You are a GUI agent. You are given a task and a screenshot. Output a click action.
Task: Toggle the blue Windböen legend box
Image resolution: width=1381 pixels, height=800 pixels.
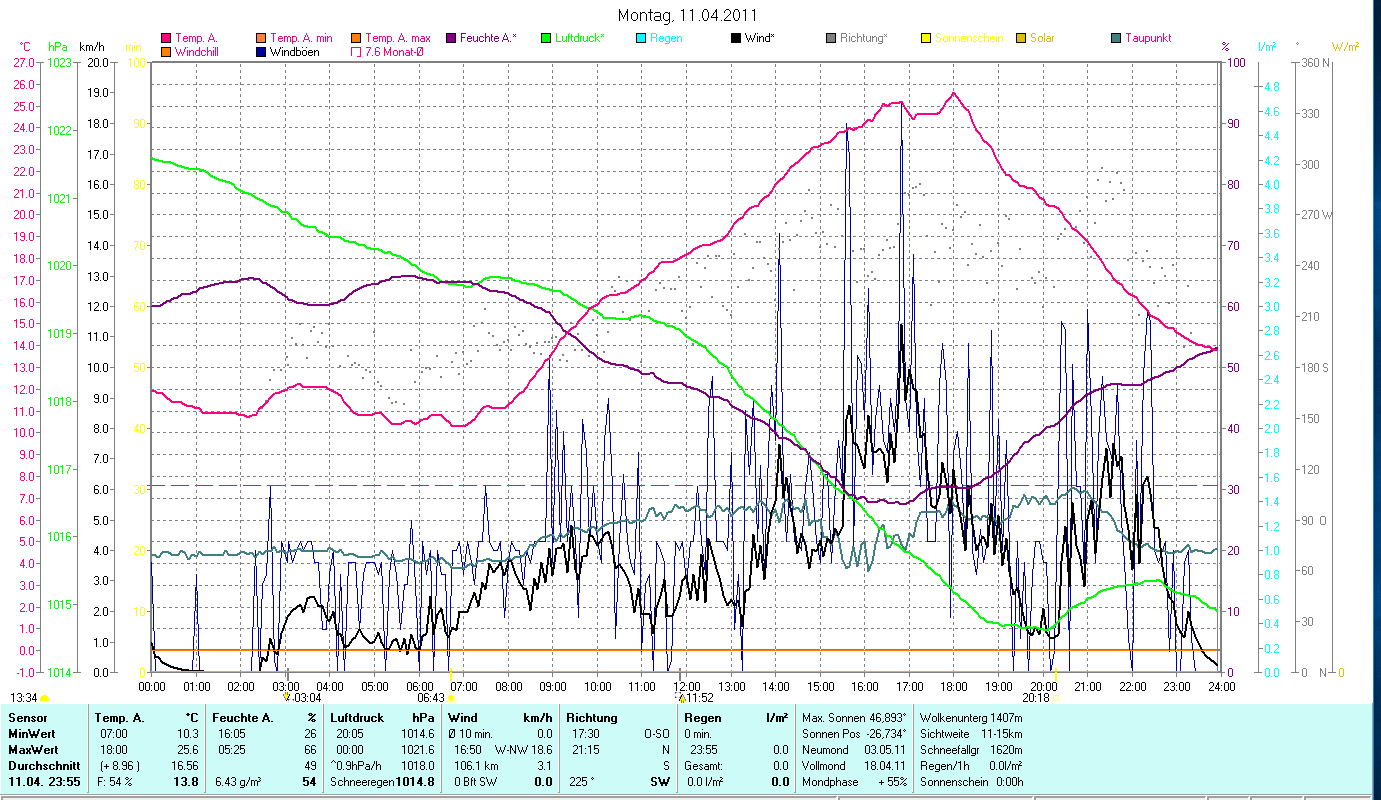[x=262, y=52]
